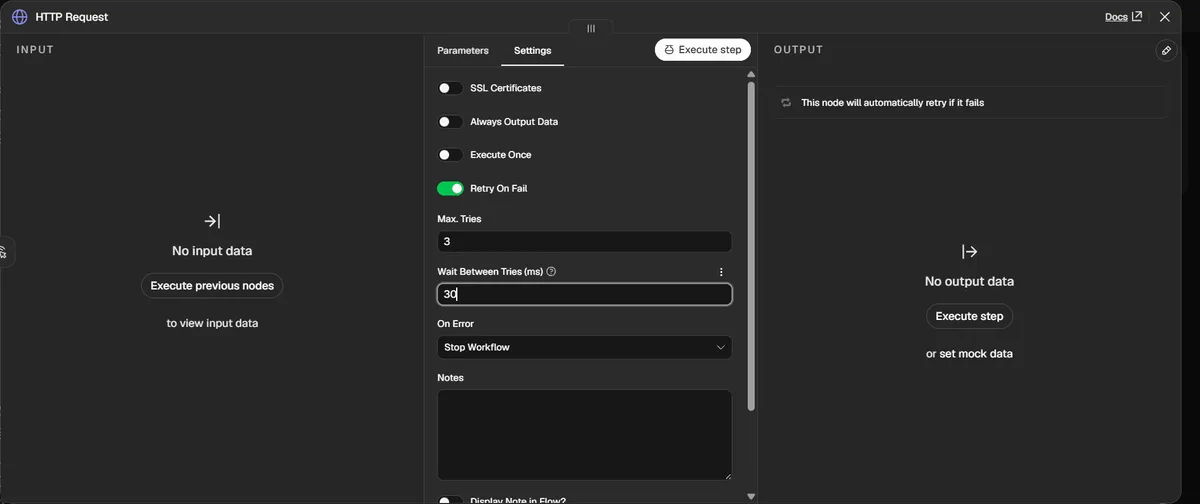Click the input arrow icon
This screenshot has width=1200, height=504.
pos(212,221)
